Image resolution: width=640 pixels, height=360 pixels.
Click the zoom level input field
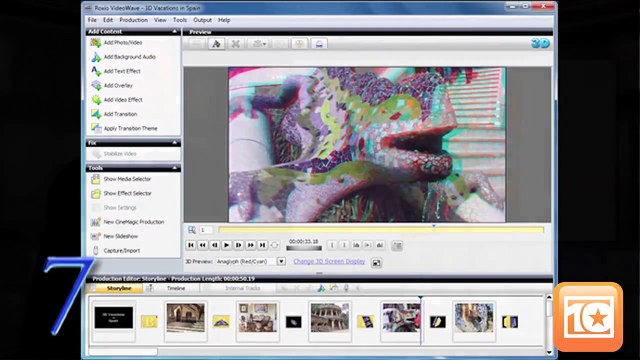pyautogui.click(x=206, y=230)
